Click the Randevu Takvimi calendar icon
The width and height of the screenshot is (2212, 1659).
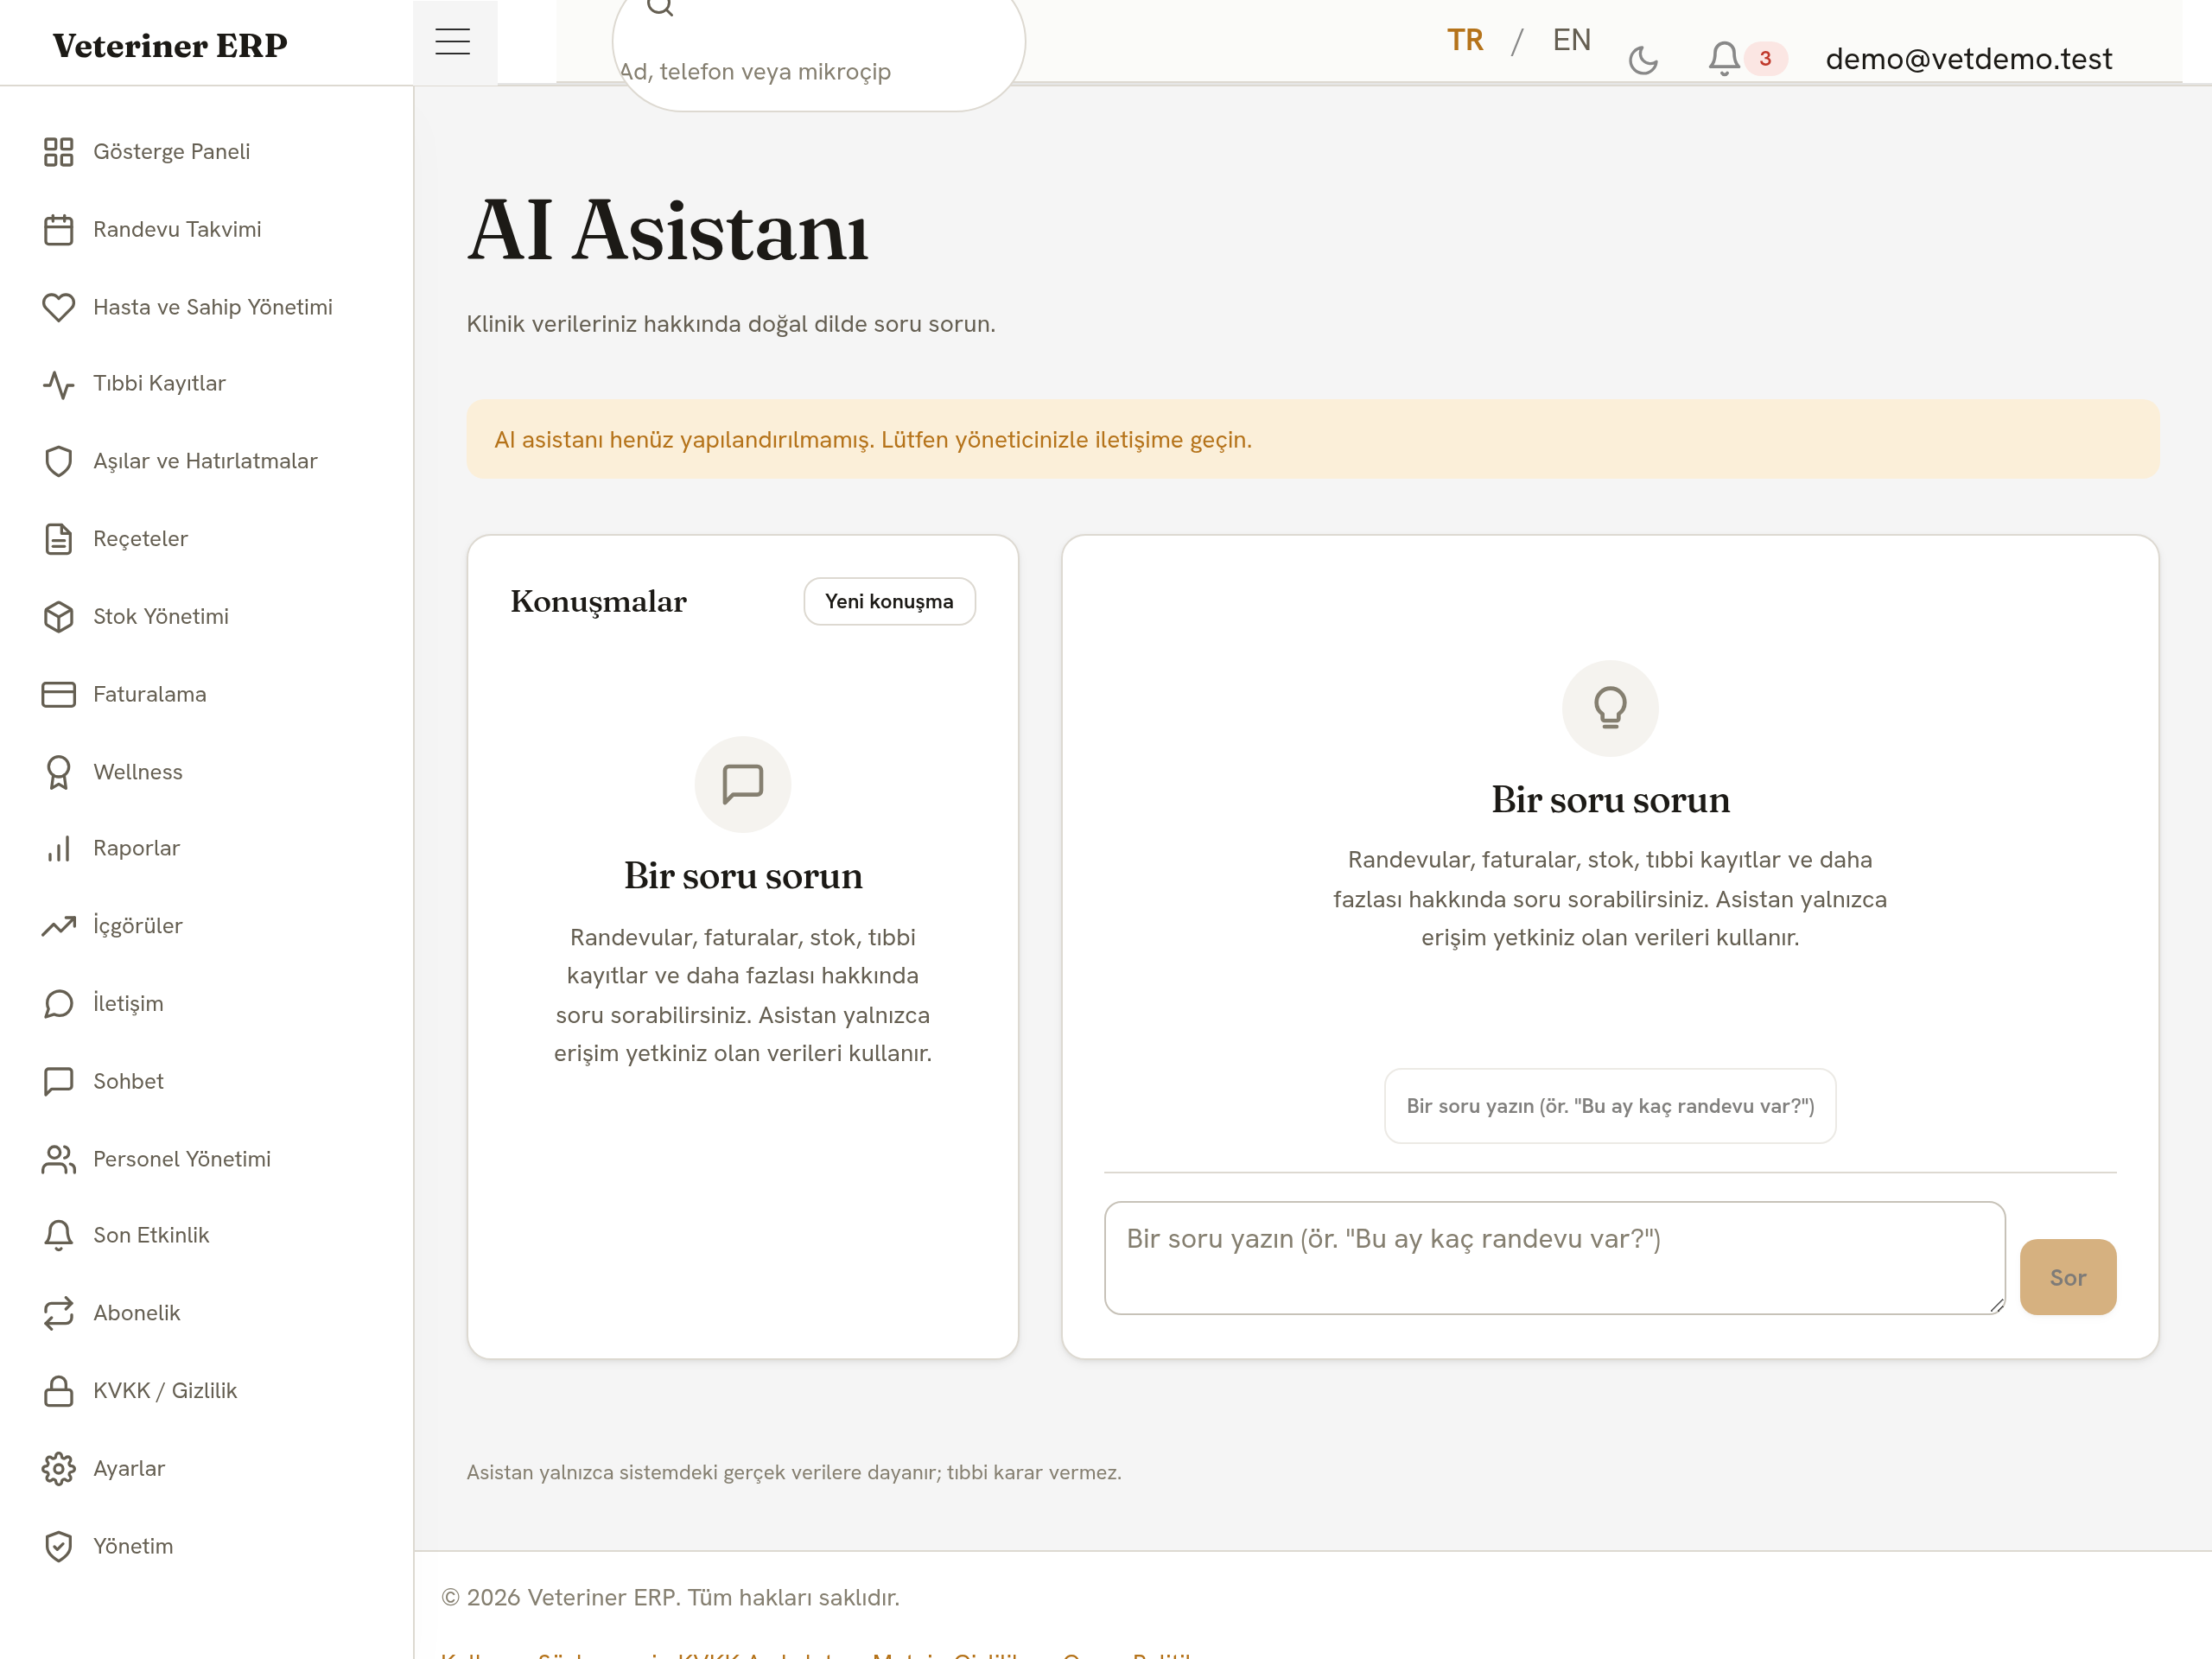[59, 230]
